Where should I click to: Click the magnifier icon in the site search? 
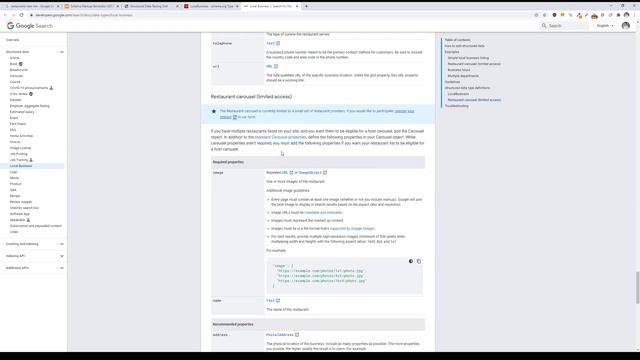(x=544, y=26)
